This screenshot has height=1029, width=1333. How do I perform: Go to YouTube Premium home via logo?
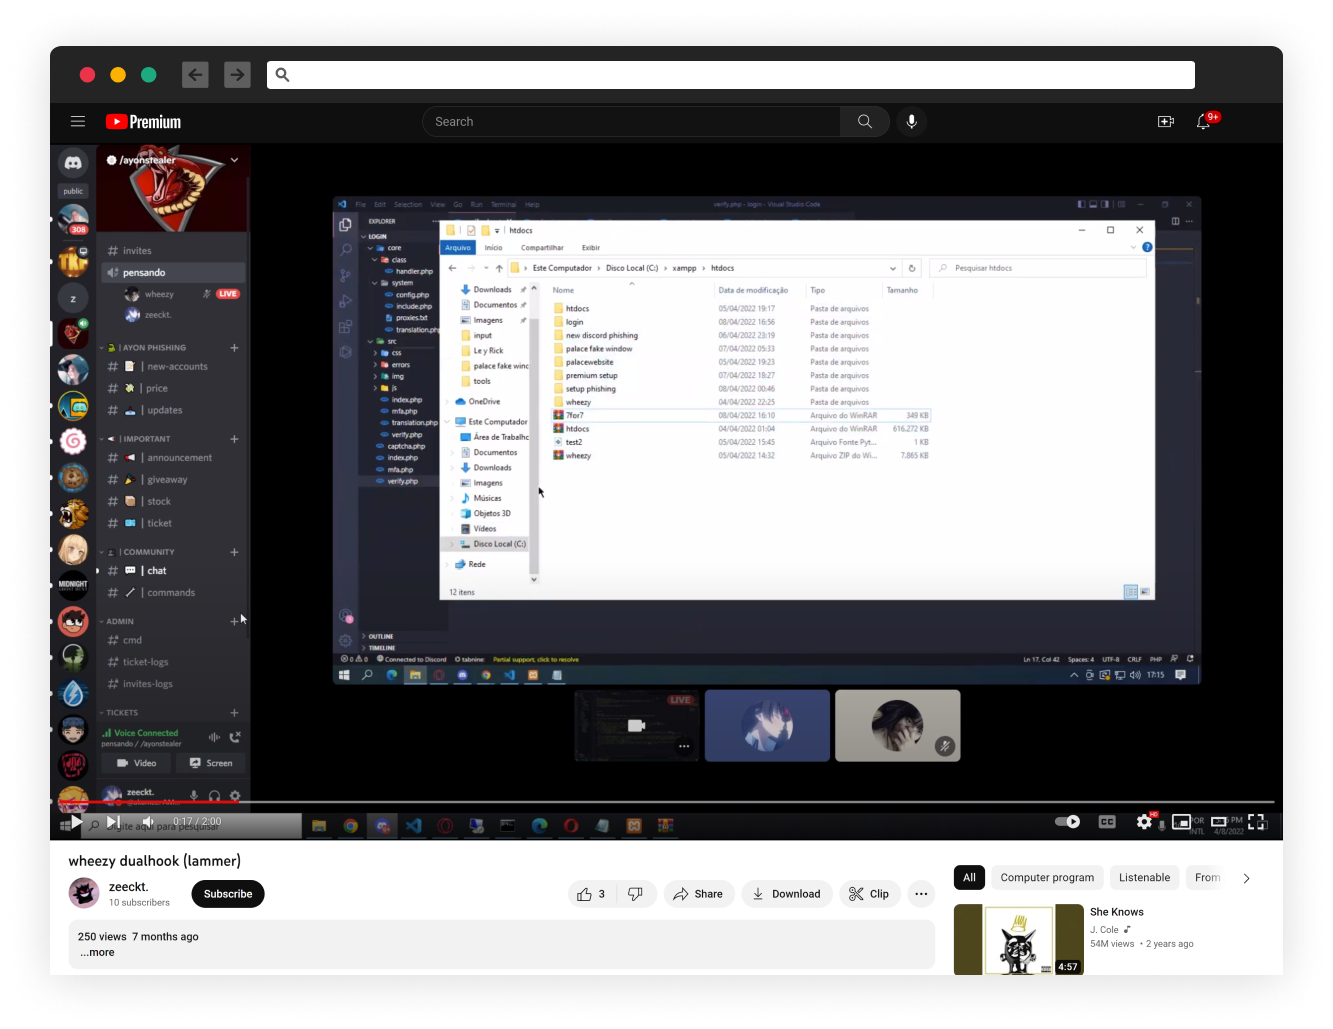click(144, 122)
